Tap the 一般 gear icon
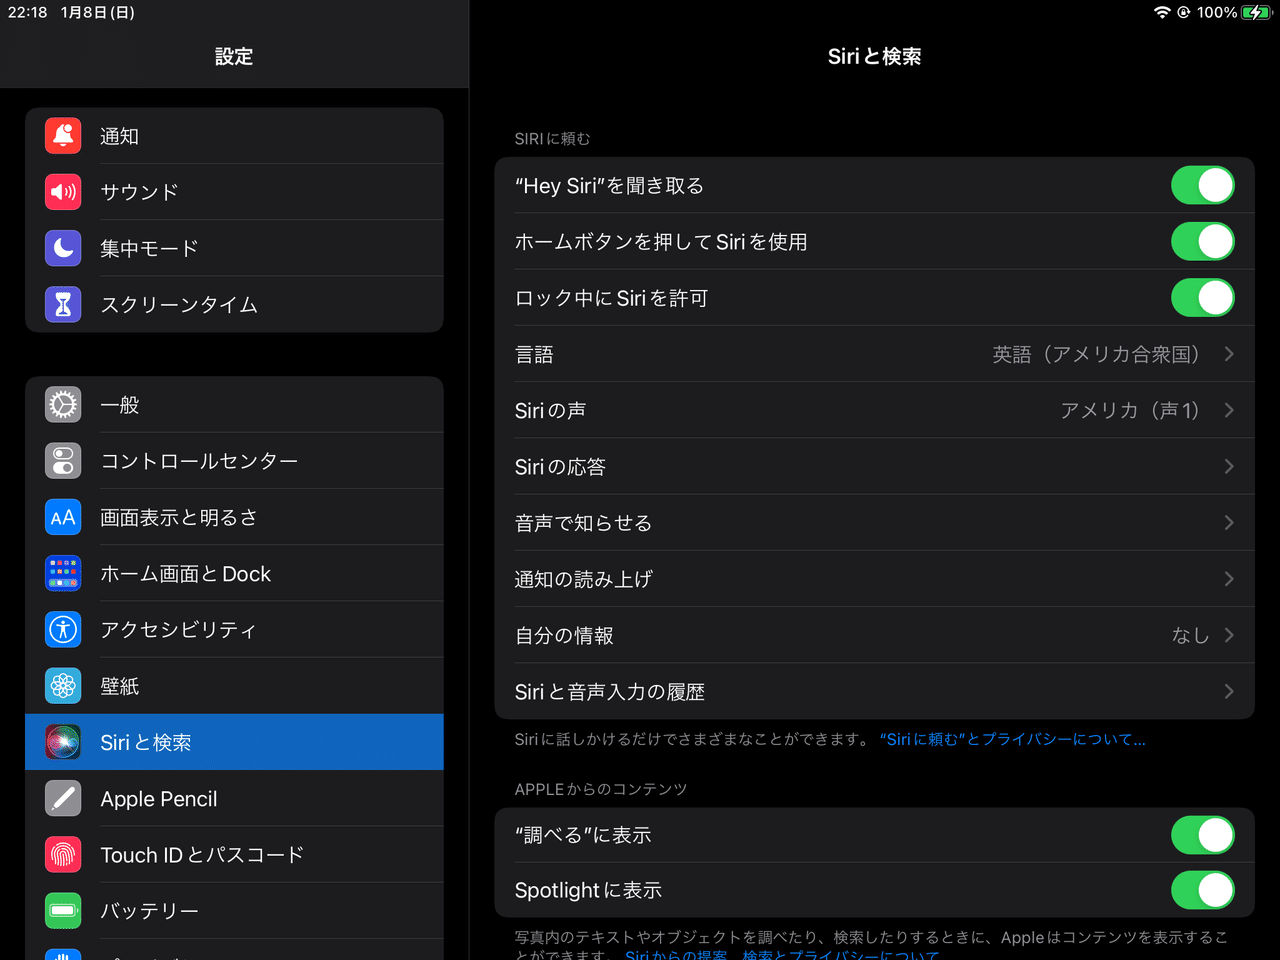The width and height of the screenshot is (1280, 960). coord(63,405)
